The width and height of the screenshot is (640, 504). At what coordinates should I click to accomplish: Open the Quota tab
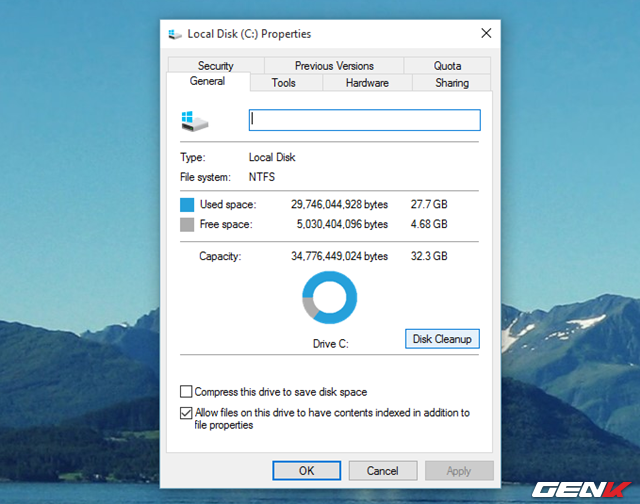pyautogui.click(x=447, y=66)
